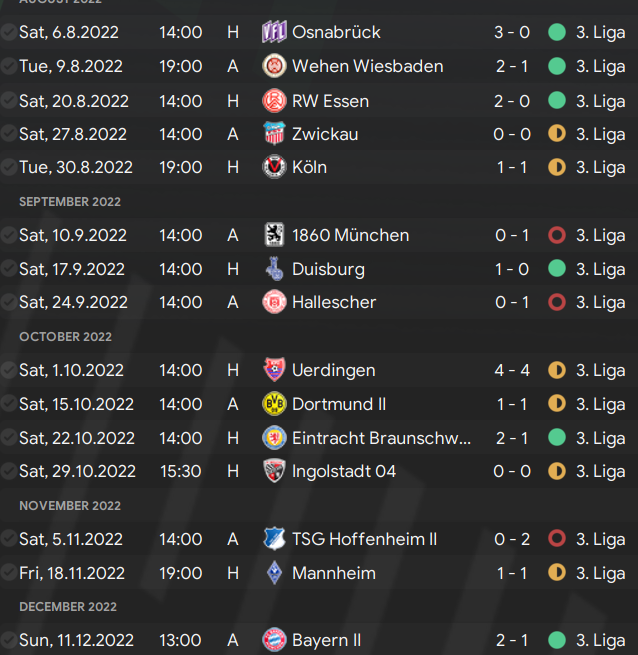The image size is (638, 655).
Task: Toggle the checkmark beside Sat, 10.9.2022 match
Action: pyautogui.click(x=8, y=235)
